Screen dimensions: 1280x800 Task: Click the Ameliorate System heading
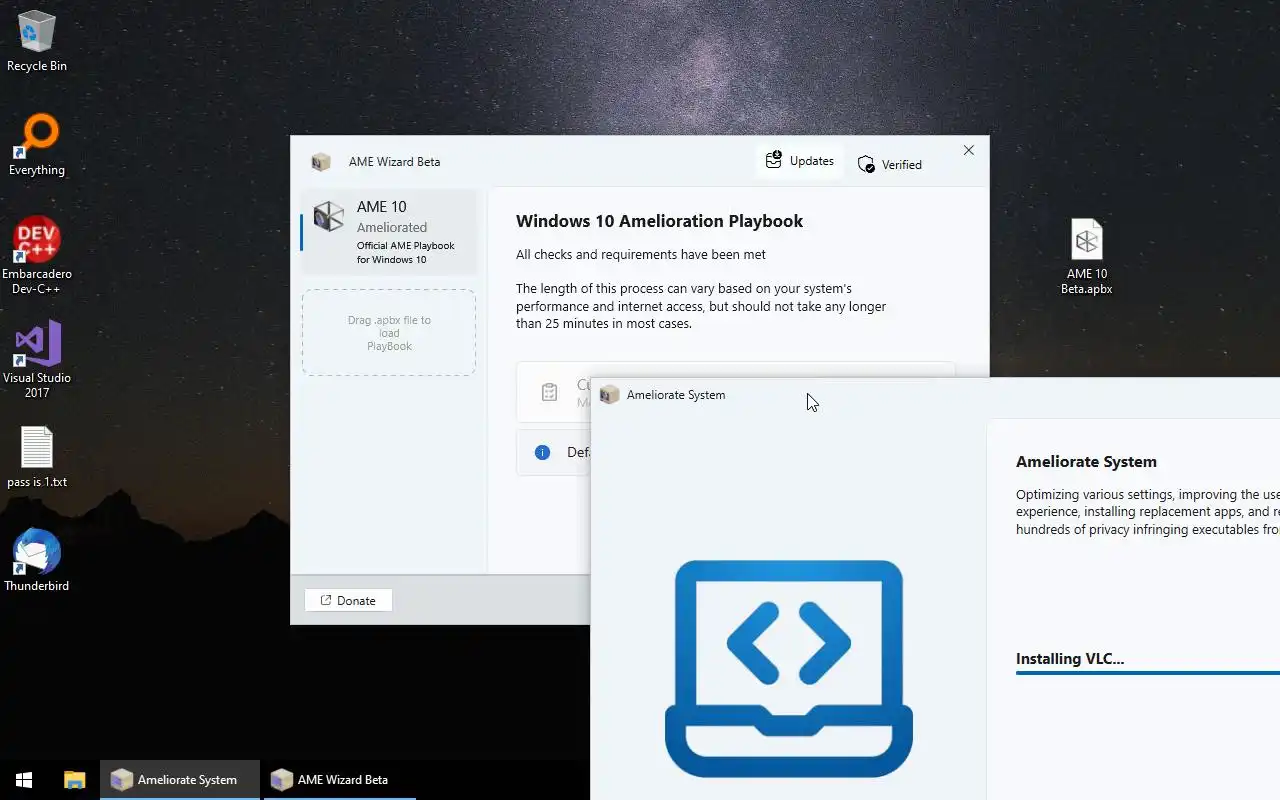pyautogui.click(x=1086, y=462)
